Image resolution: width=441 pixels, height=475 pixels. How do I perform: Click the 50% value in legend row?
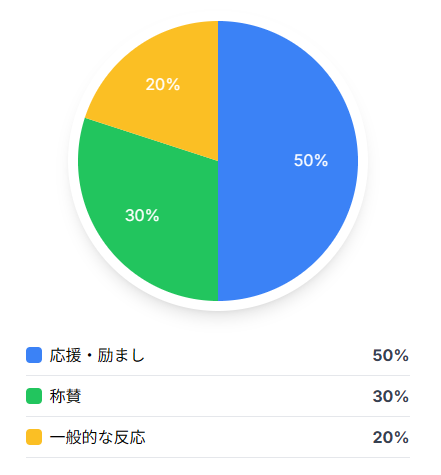click(x=391, y=355)
